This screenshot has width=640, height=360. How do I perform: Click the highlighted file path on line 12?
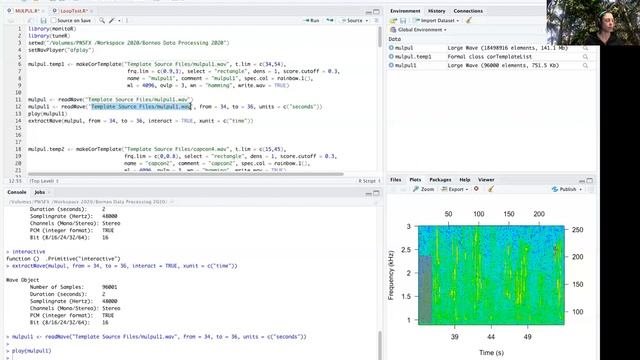(x=141, y=107)
